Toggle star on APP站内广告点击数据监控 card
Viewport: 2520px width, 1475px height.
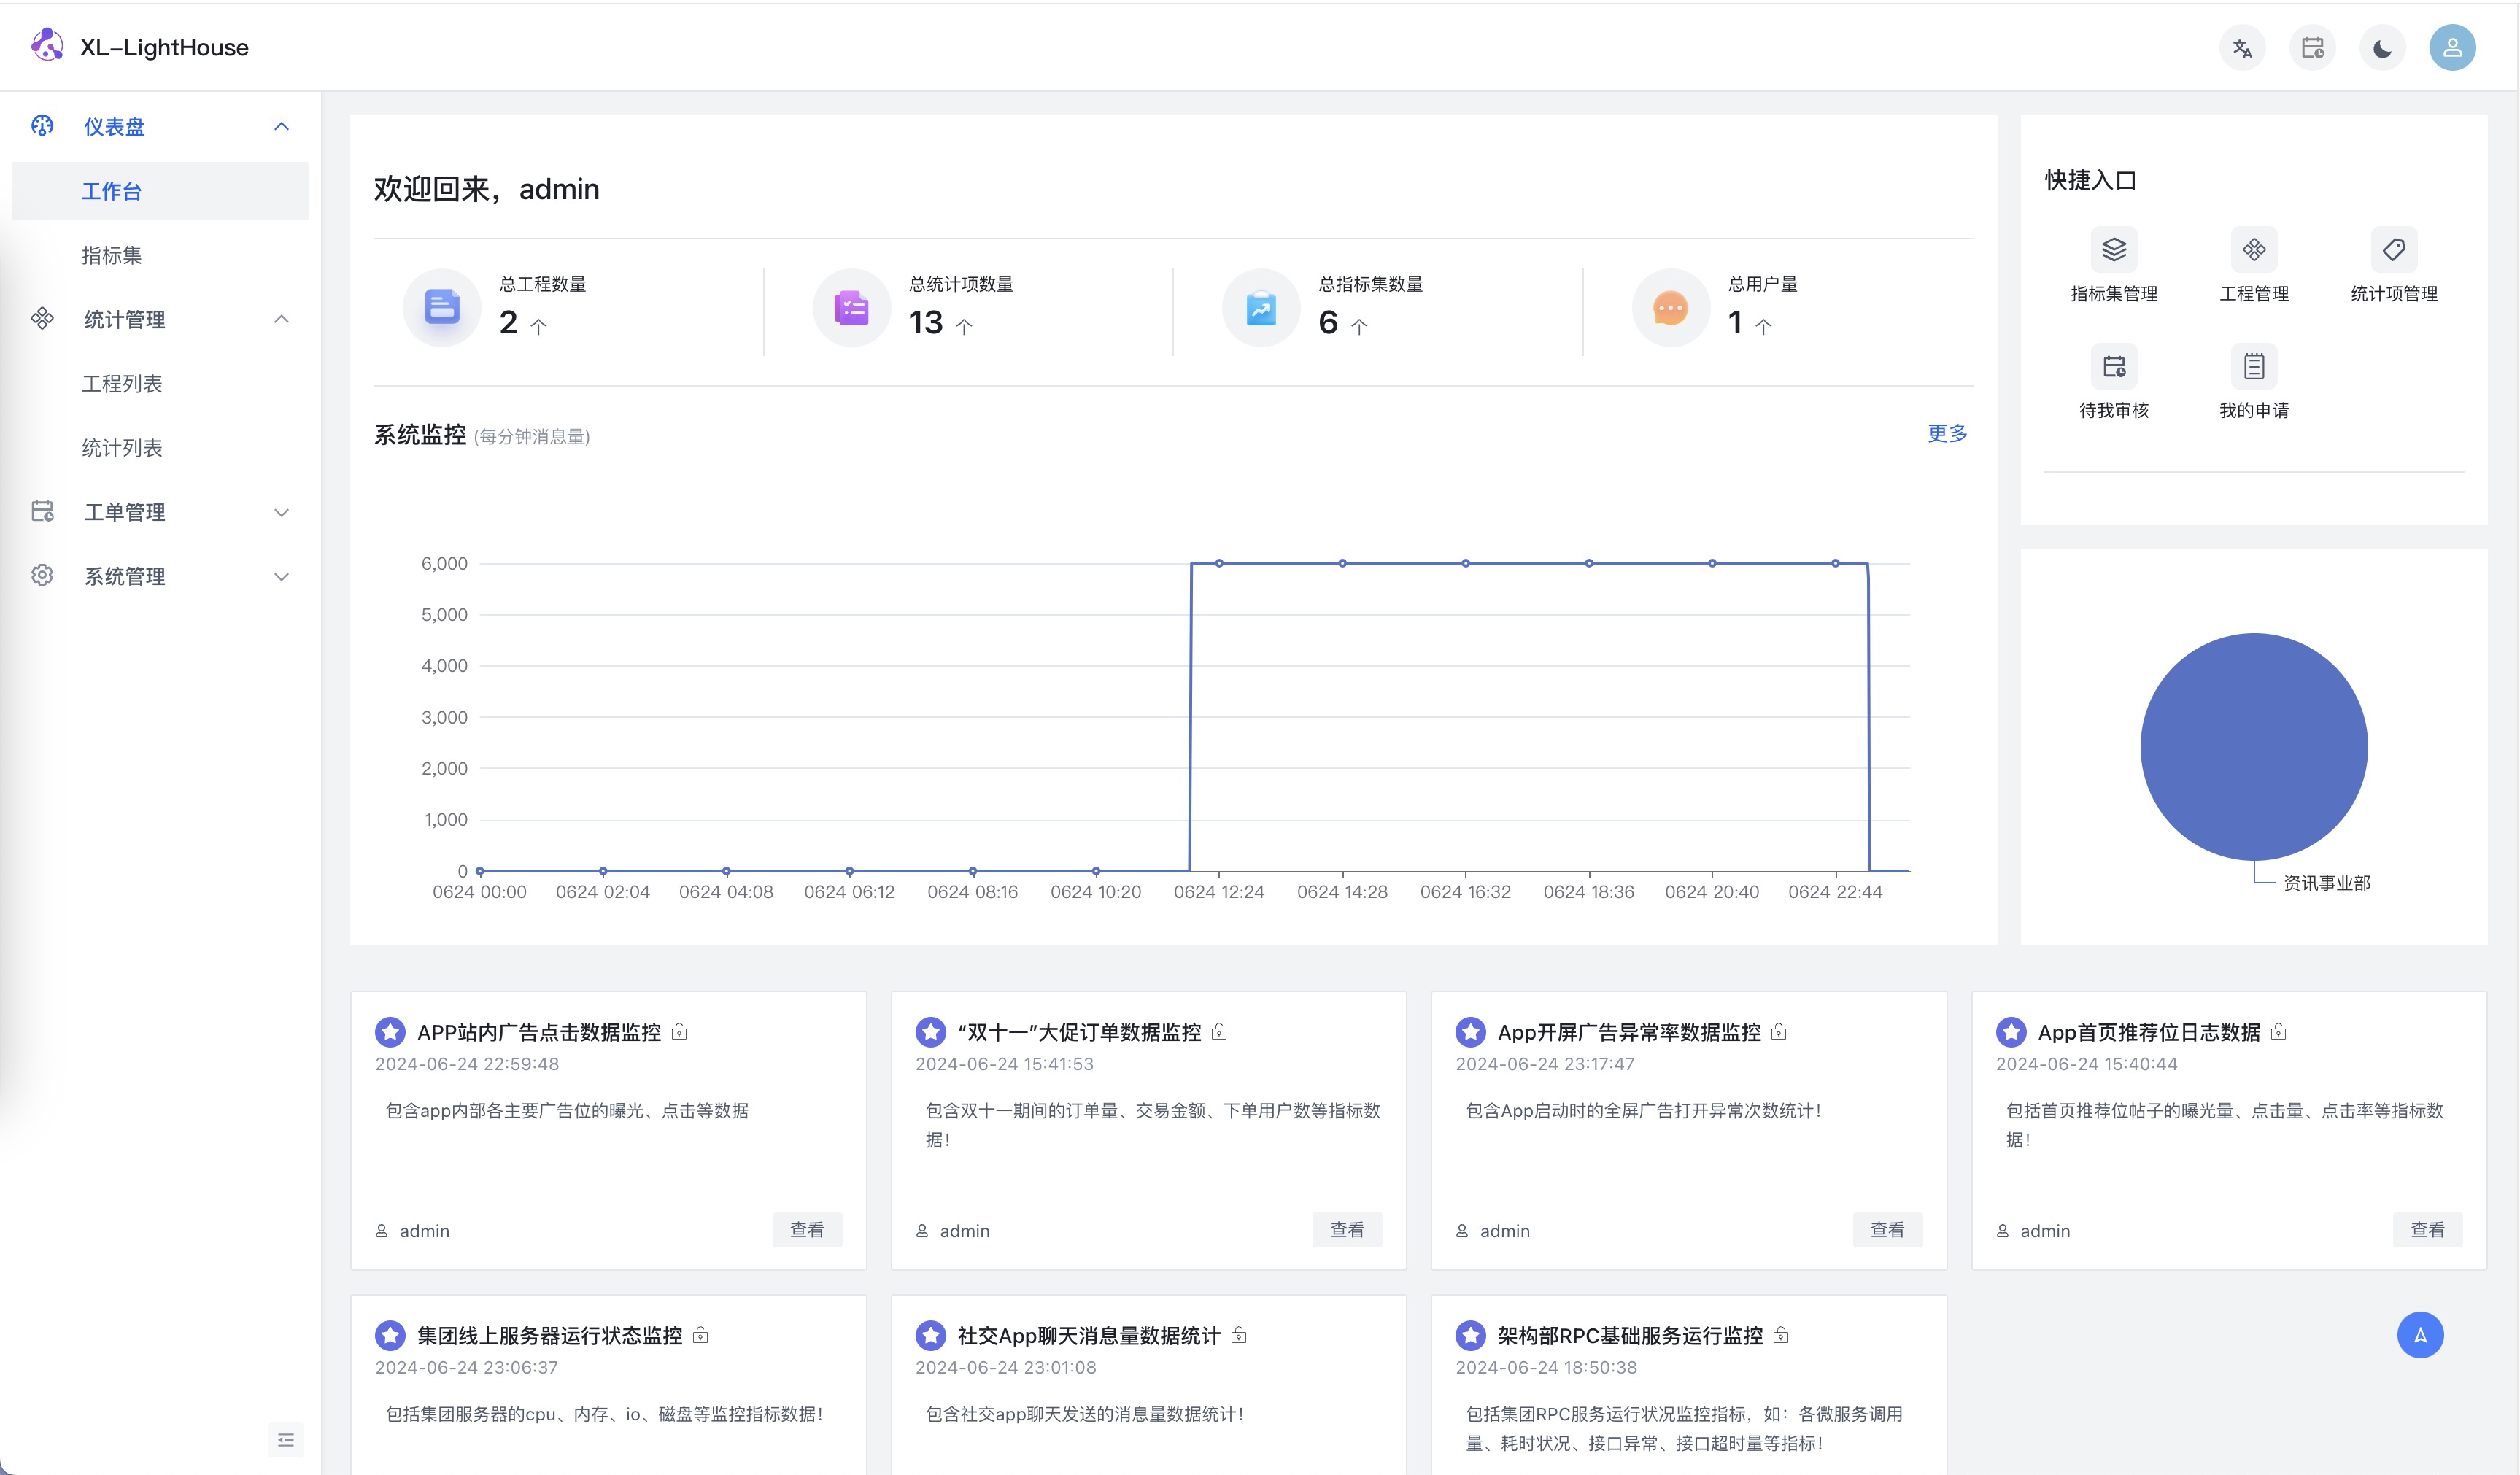click(390, 1031)
